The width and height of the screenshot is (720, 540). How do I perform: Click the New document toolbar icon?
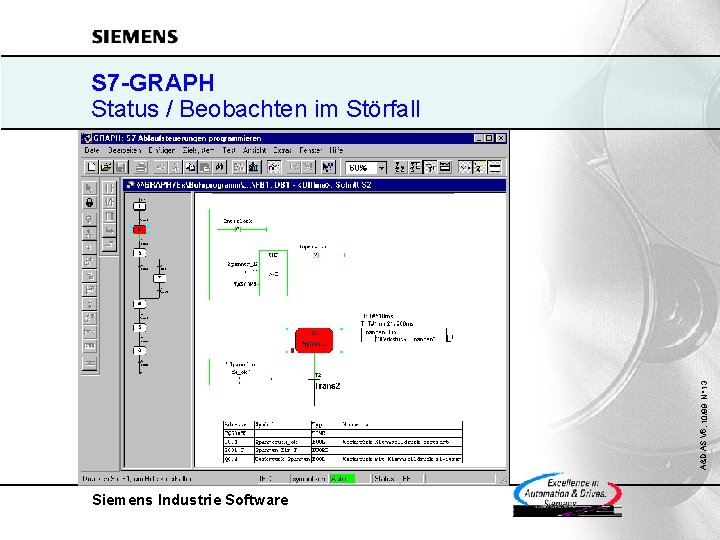[x=91, y=167]
